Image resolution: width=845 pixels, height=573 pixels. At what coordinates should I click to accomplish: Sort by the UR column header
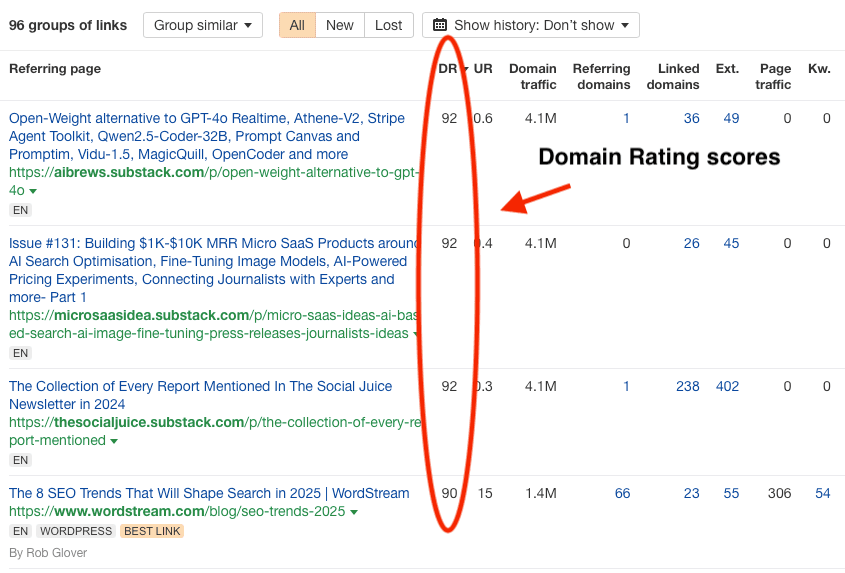tap(483, 69)
